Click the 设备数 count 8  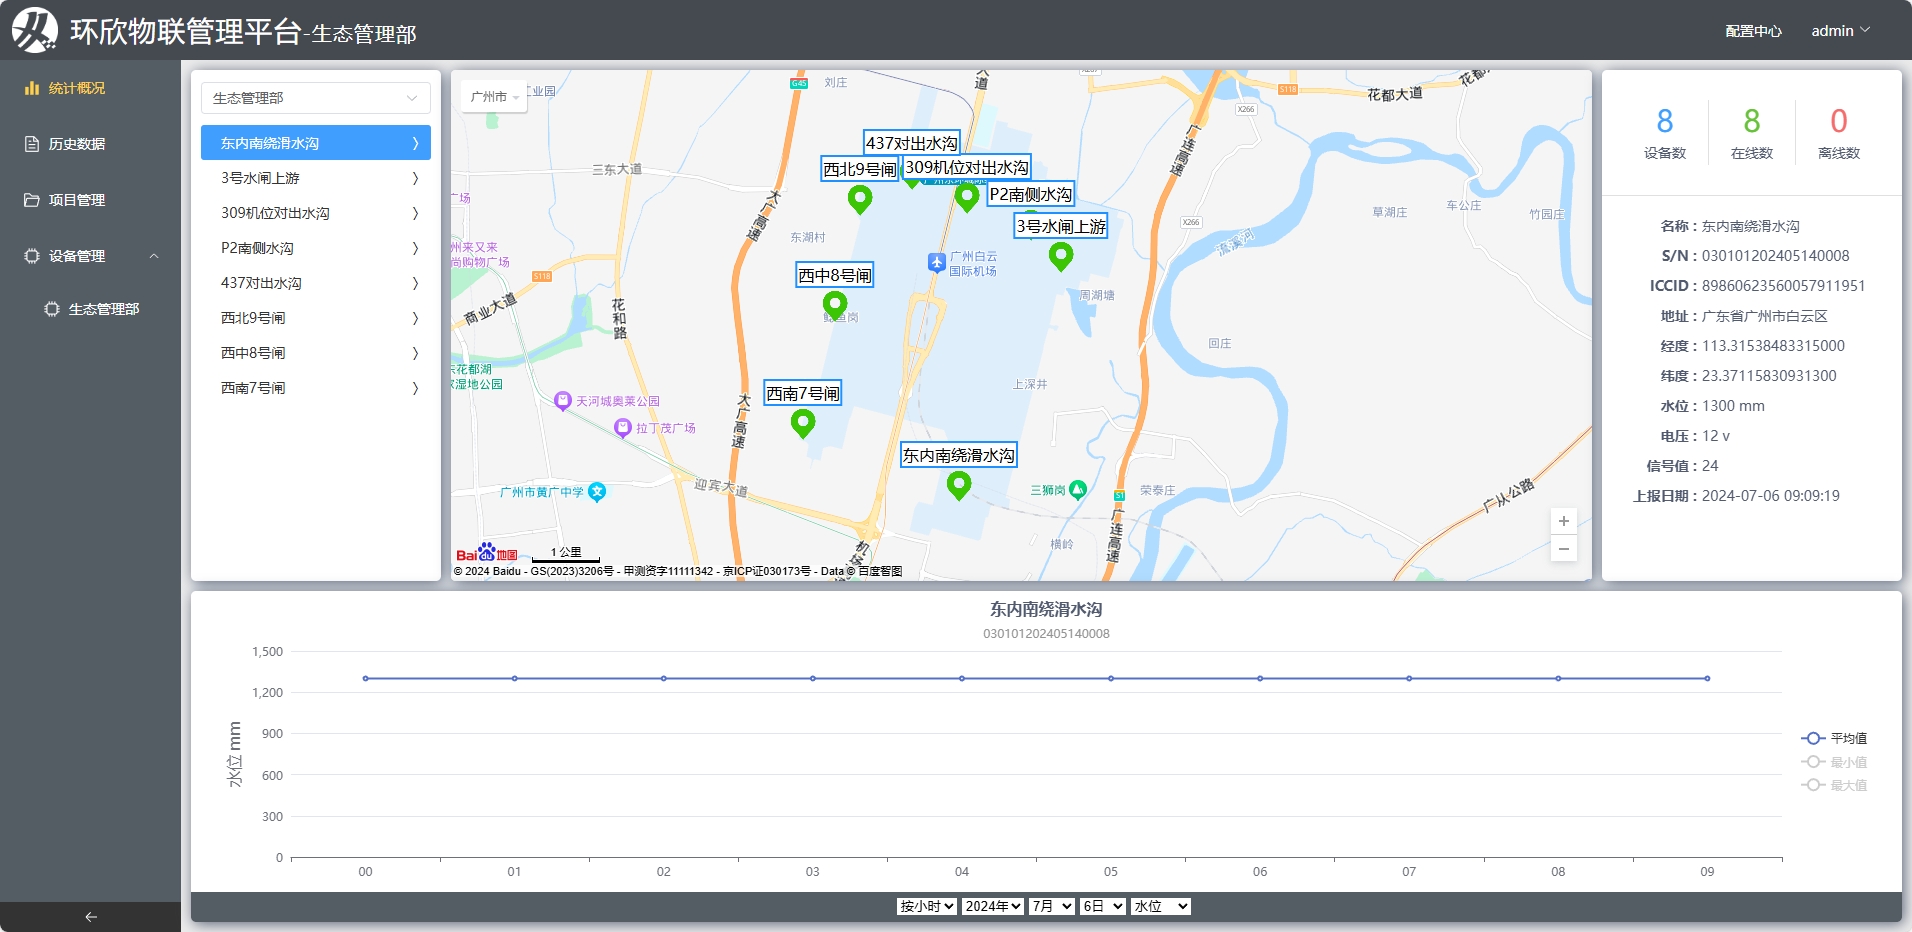click(x=1665, y=121)
